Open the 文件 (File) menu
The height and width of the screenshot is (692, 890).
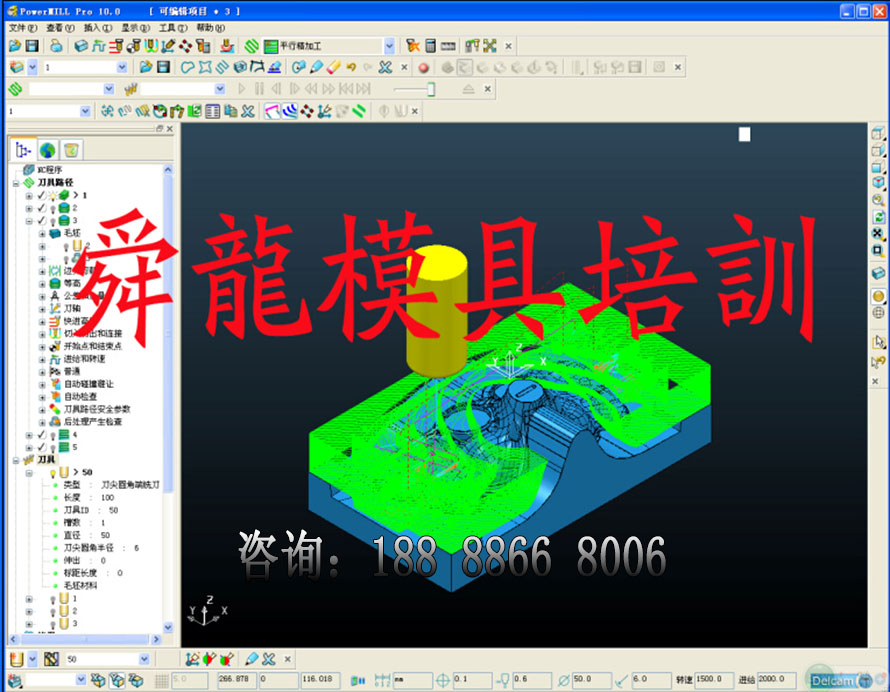coord(22,28)
